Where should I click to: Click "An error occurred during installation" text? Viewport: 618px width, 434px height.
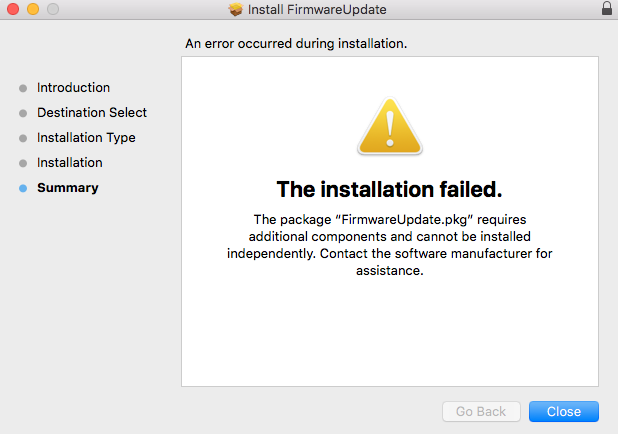(296, 43)
